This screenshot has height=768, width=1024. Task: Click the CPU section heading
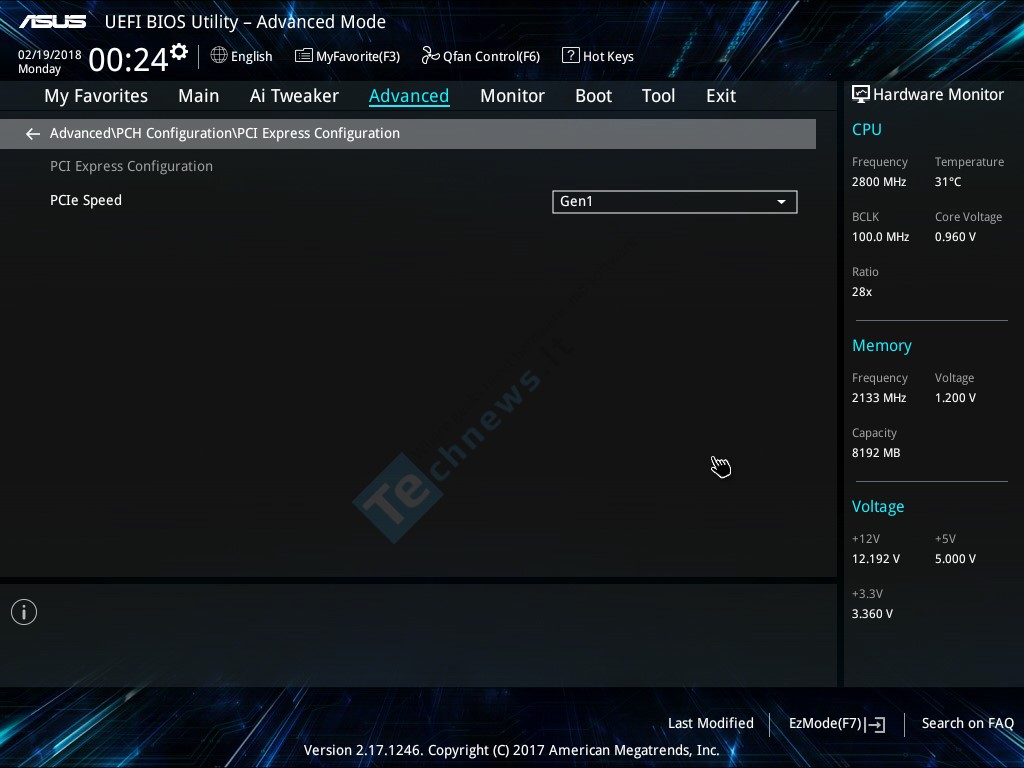point(867,129)
